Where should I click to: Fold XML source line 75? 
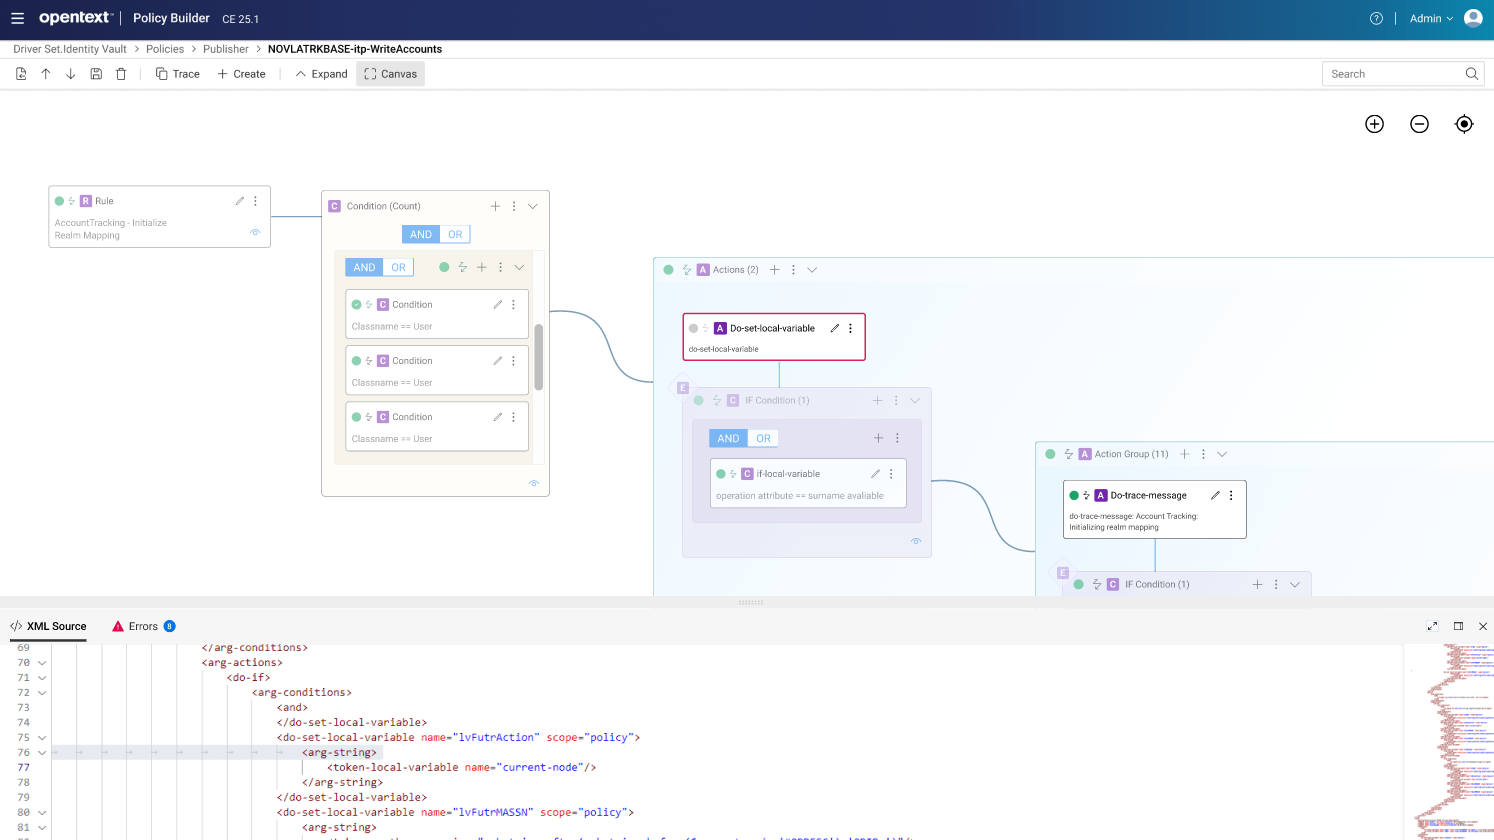tap(42, 737)
